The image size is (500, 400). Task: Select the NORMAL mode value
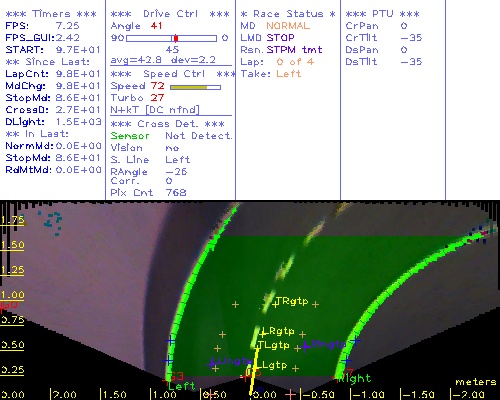click(288, 26)
